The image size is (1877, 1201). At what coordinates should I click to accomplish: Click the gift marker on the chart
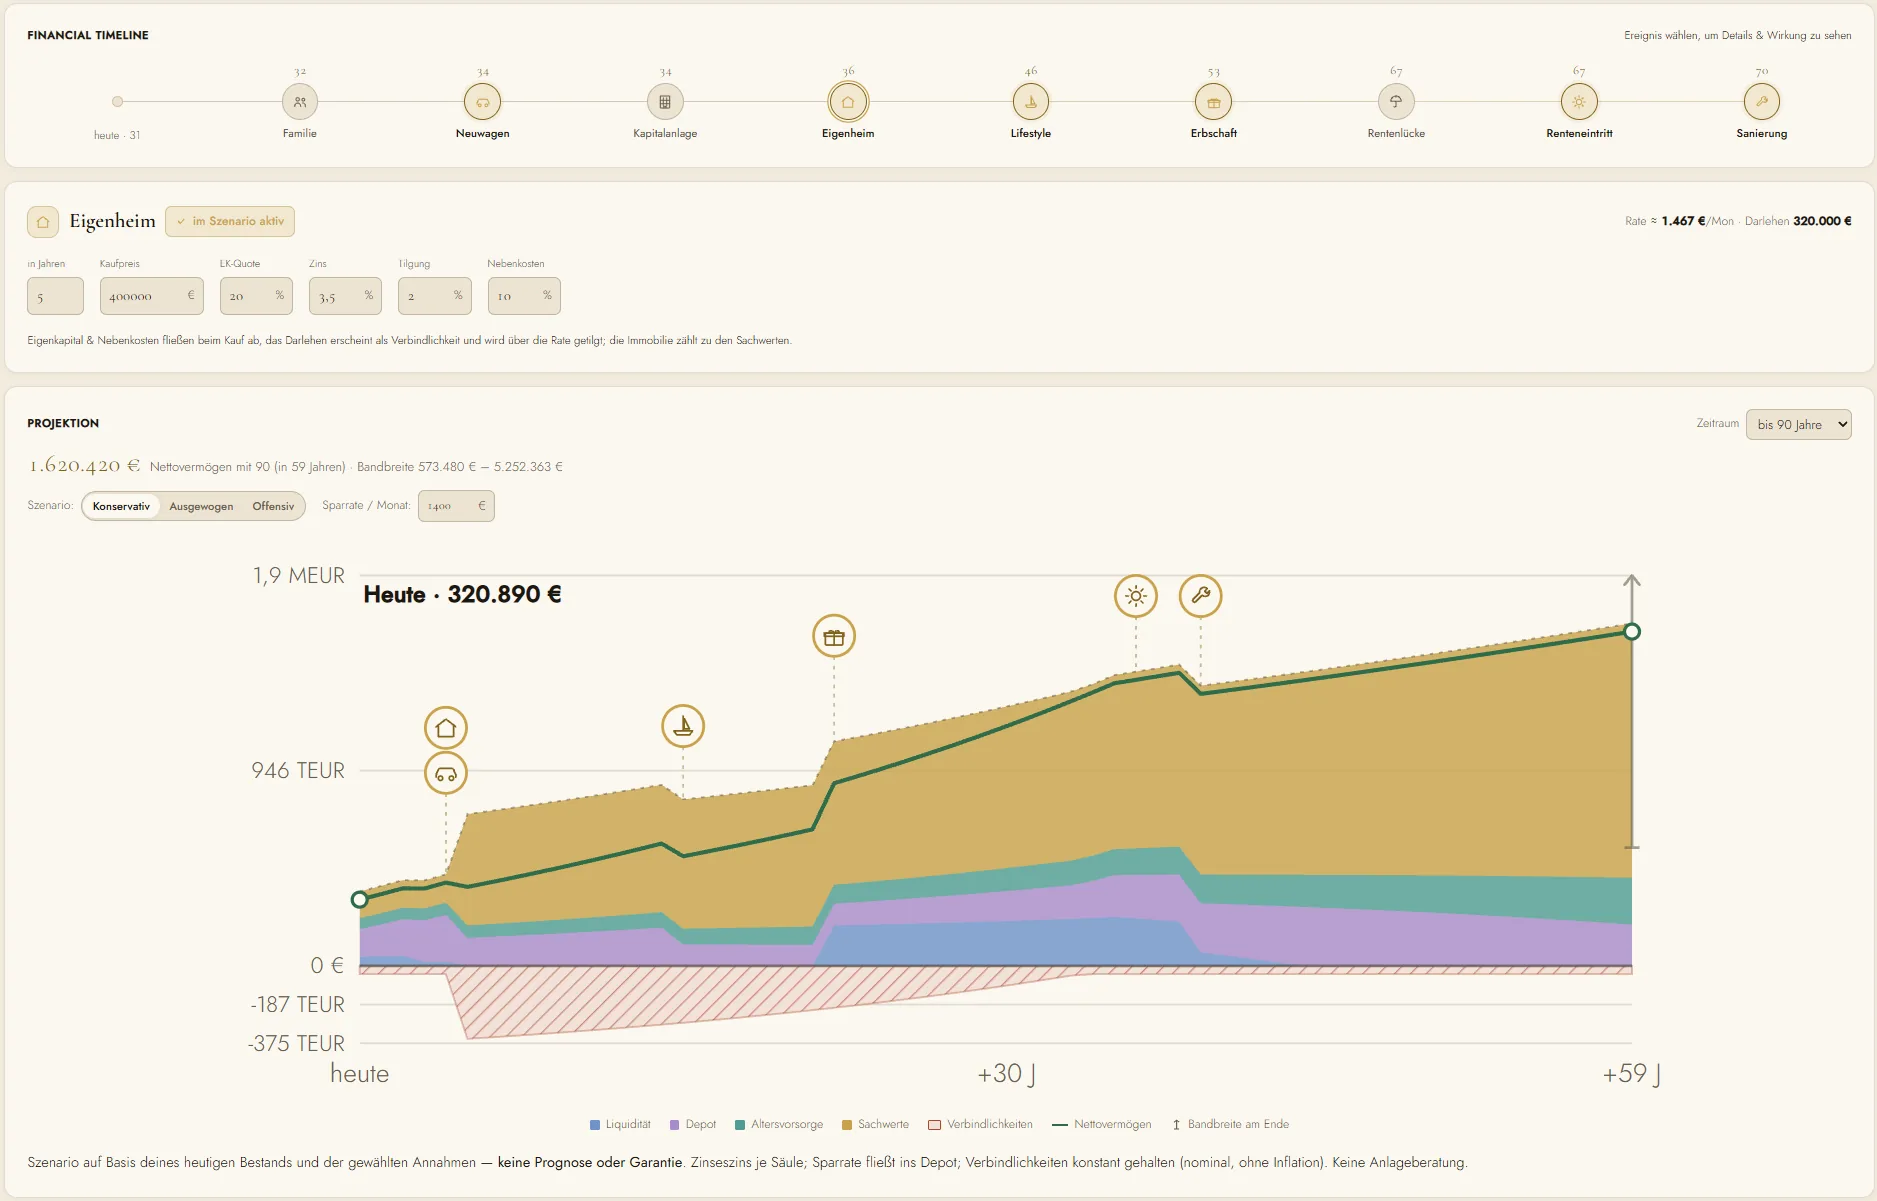pyautogui.click(x=834, y=637)
